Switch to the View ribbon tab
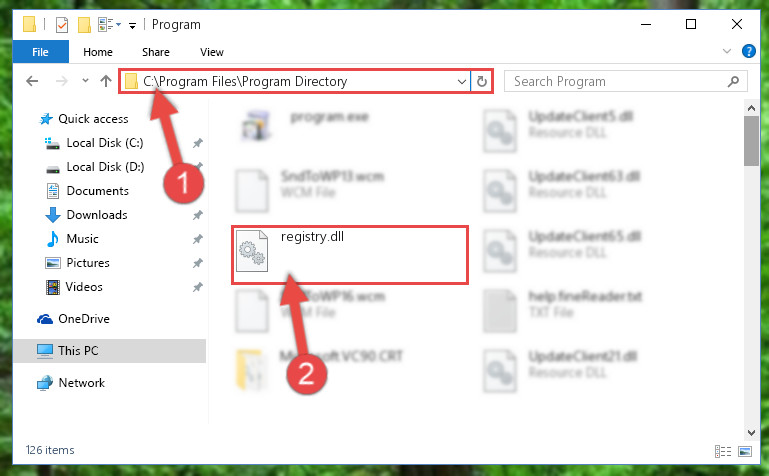The image size is (769, 476). coord(212,52)
